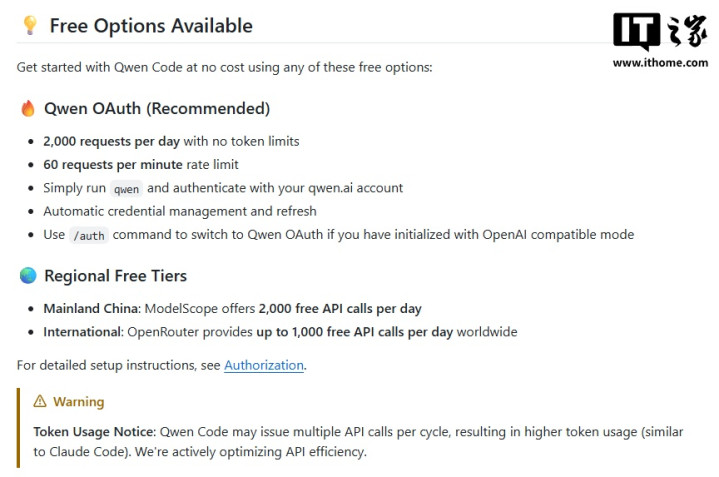The height and width of the screenshot is (477, 719).
Task: Click the inline qwen code snippet
Action: [x=126, y=188]
